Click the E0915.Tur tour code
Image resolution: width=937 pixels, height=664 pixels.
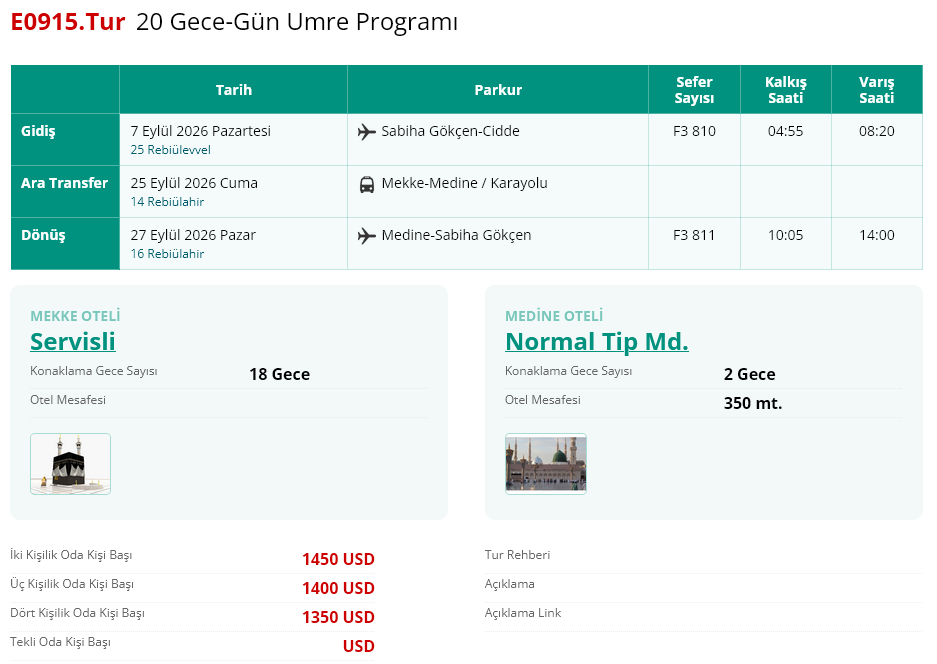pyautogui.click(x=68, y=22)
